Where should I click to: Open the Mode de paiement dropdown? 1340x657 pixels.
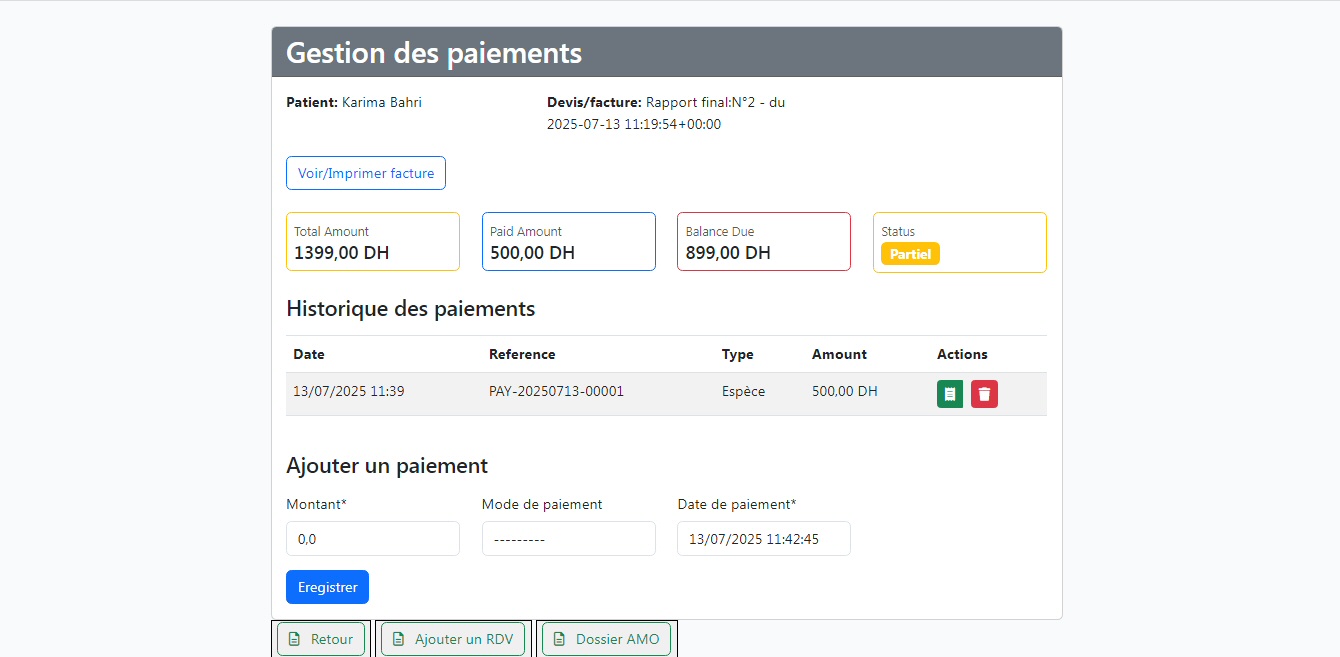[x=569, y=538]
